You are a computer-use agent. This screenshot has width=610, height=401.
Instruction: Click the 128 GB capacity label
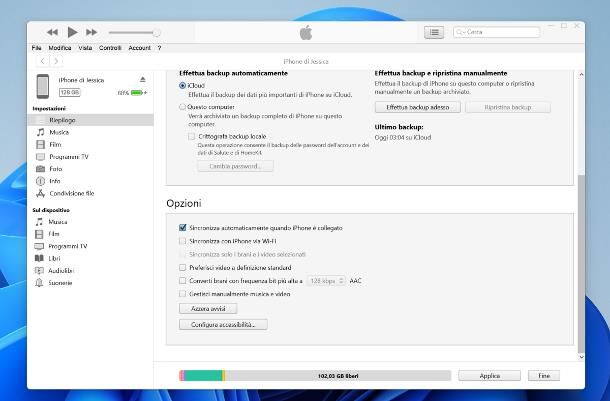coord(70,93)
